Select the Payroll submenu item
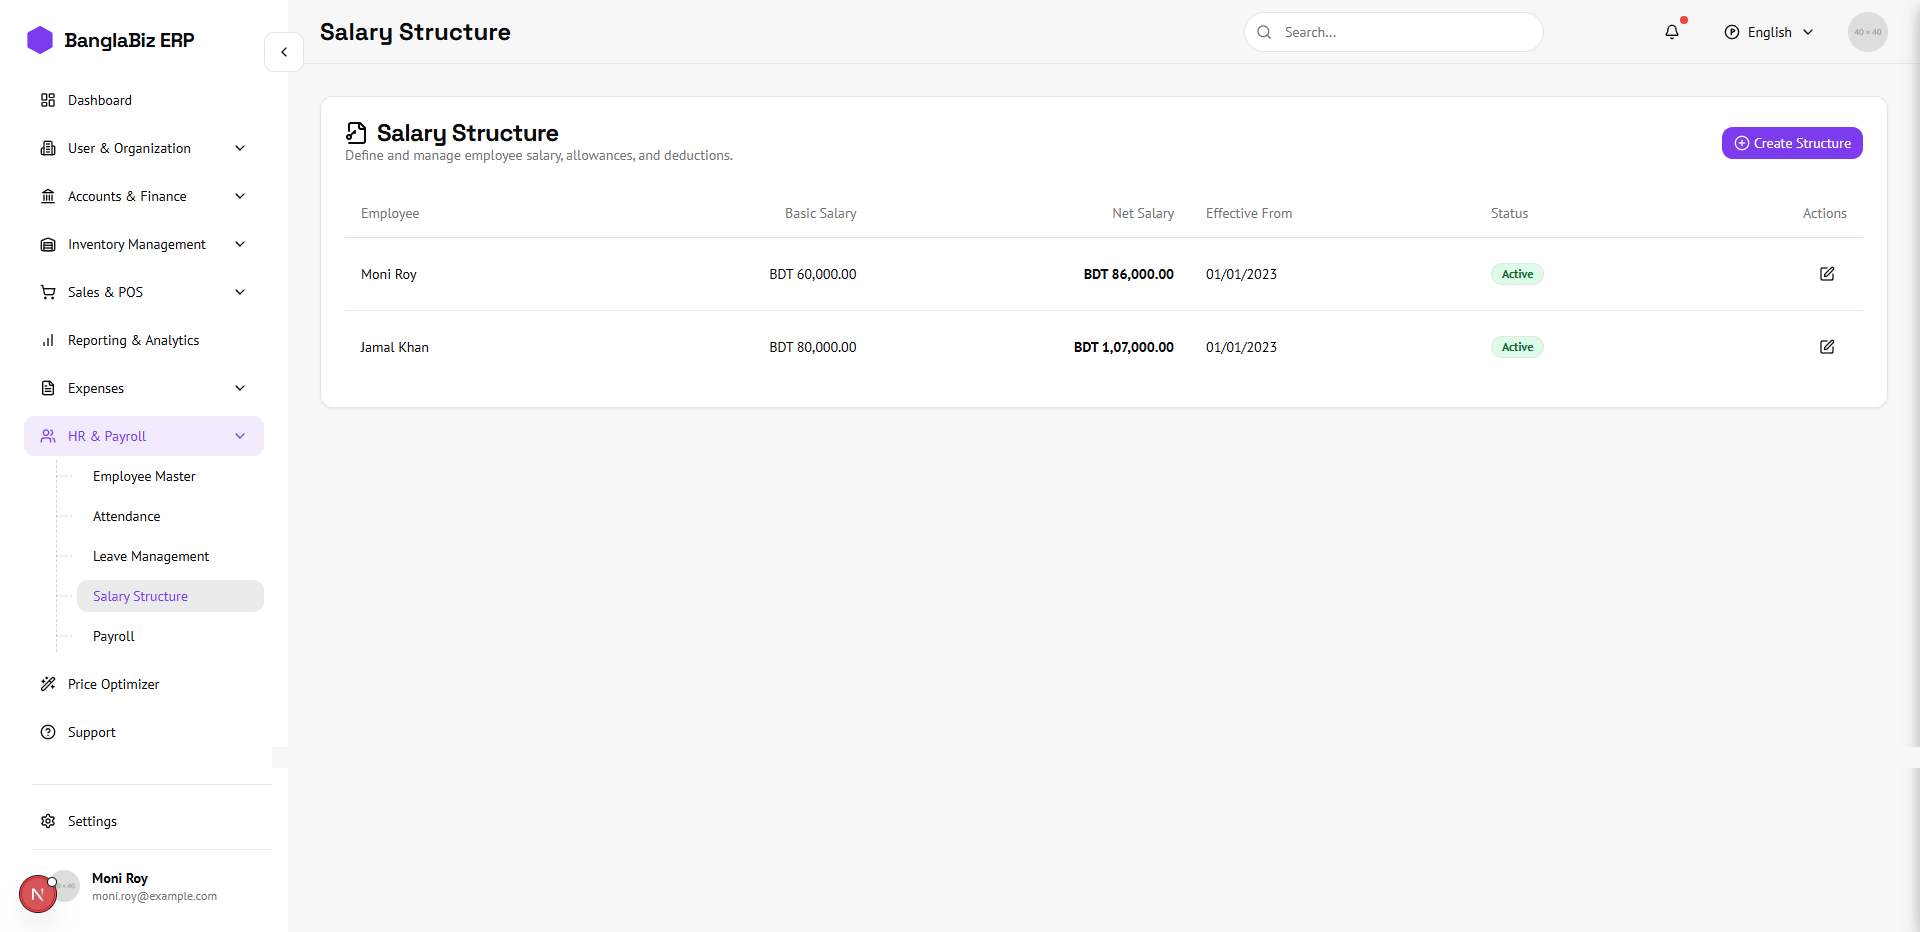The width and height of the screenshot is (1920, 932). coord(114,636)
